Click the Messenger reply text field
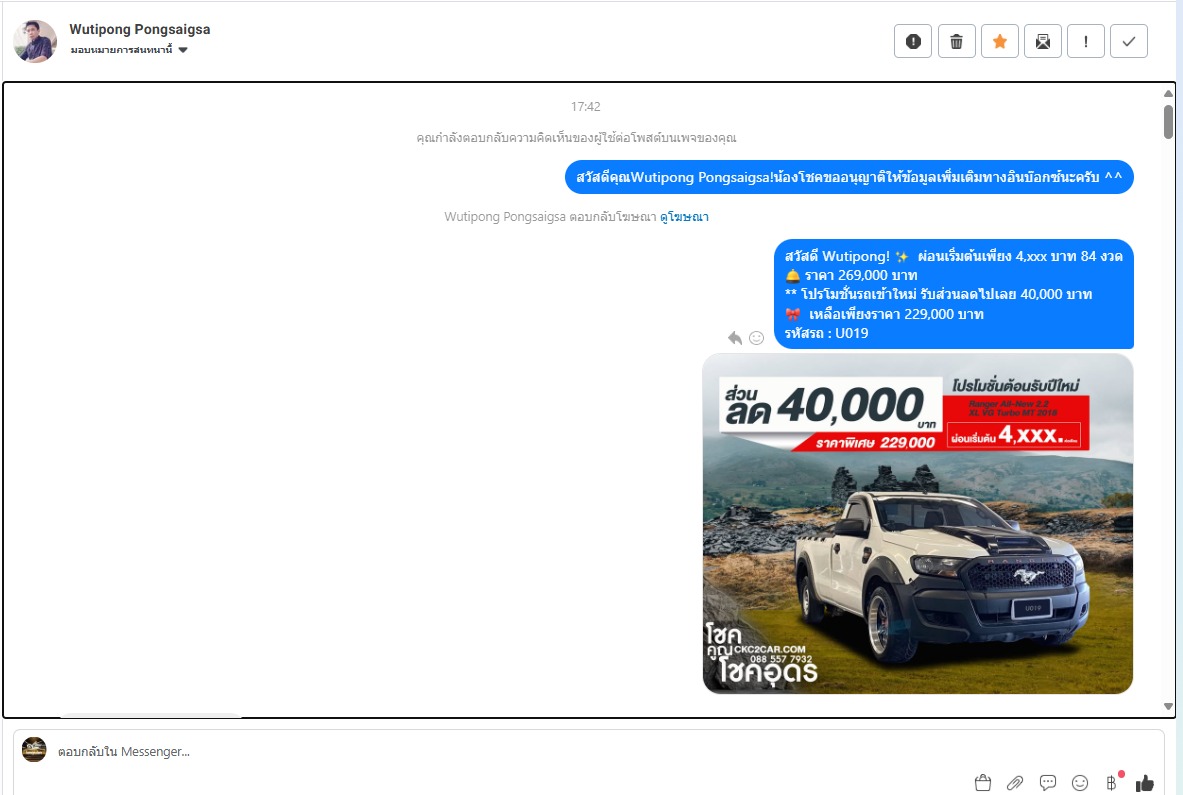The width and height of the screenshot is (1183, 795). pos(500,752)
